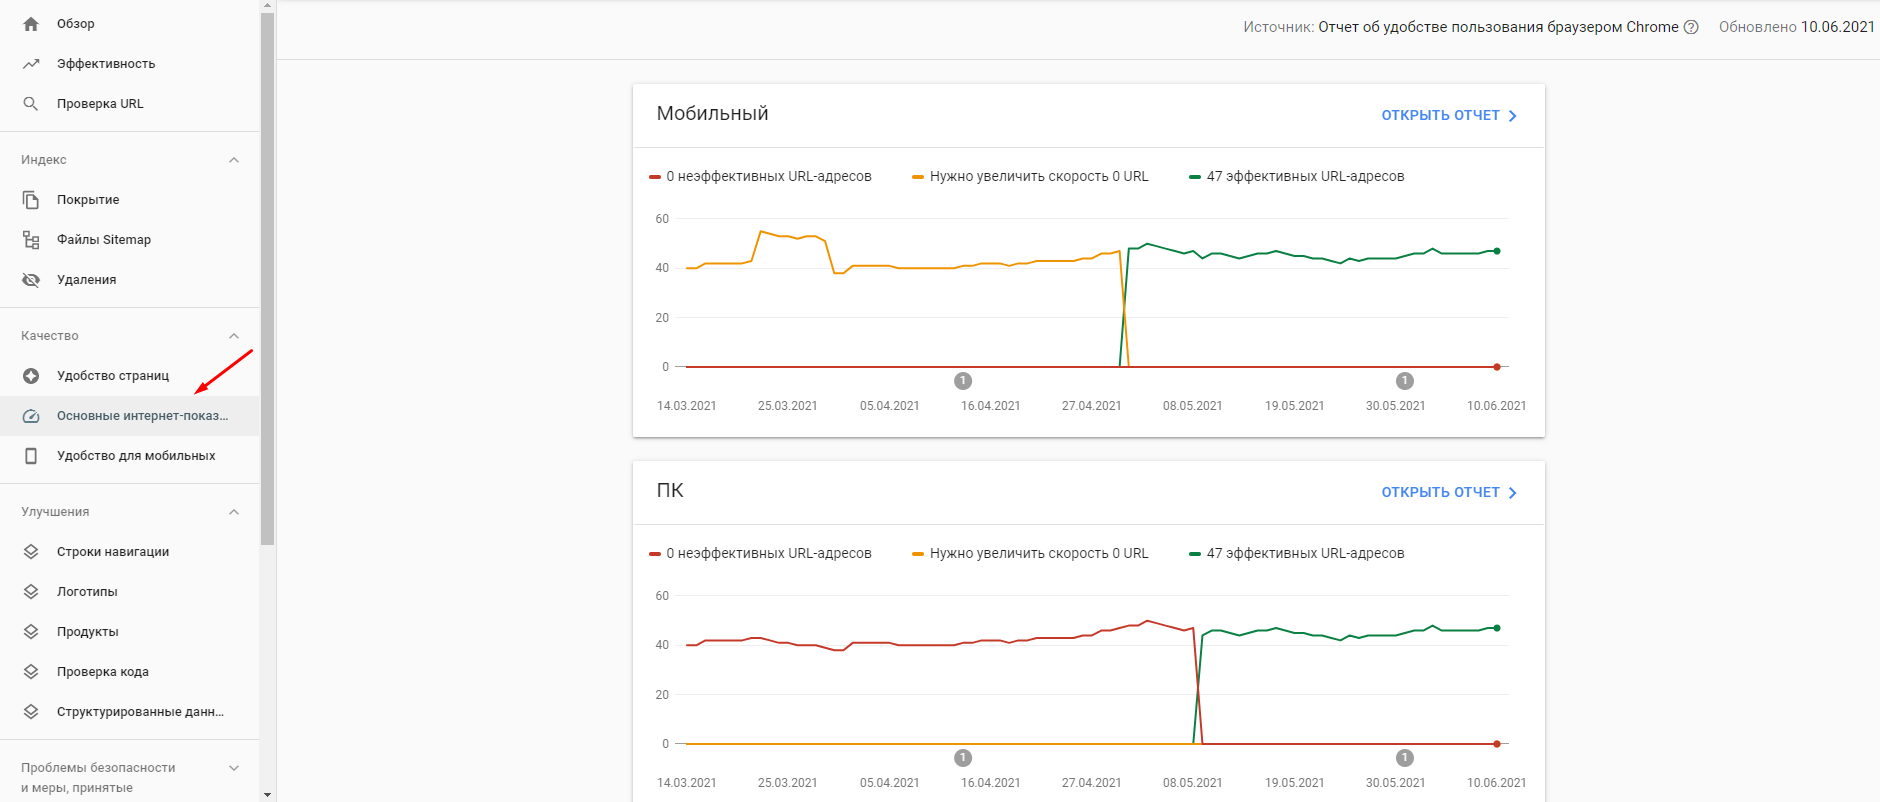The width and height of the screenshot is (1880, 802).
Task: Open the Мобильный report link
Action: 1448,116
